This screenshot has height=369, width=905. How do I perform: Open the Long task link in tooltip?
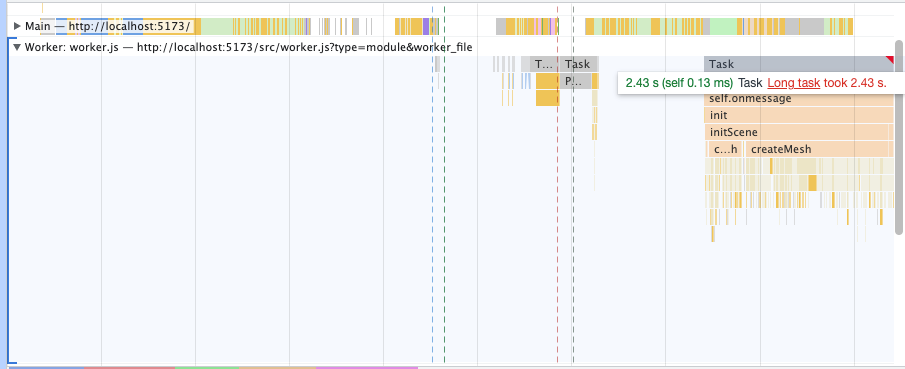tap(794, 83)
